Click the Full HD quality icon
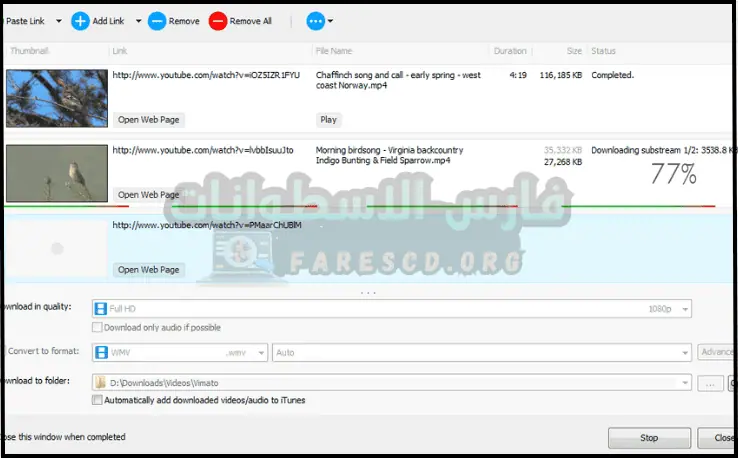The width and height of the screenshot is (738, 458). (x=101, y=309)
